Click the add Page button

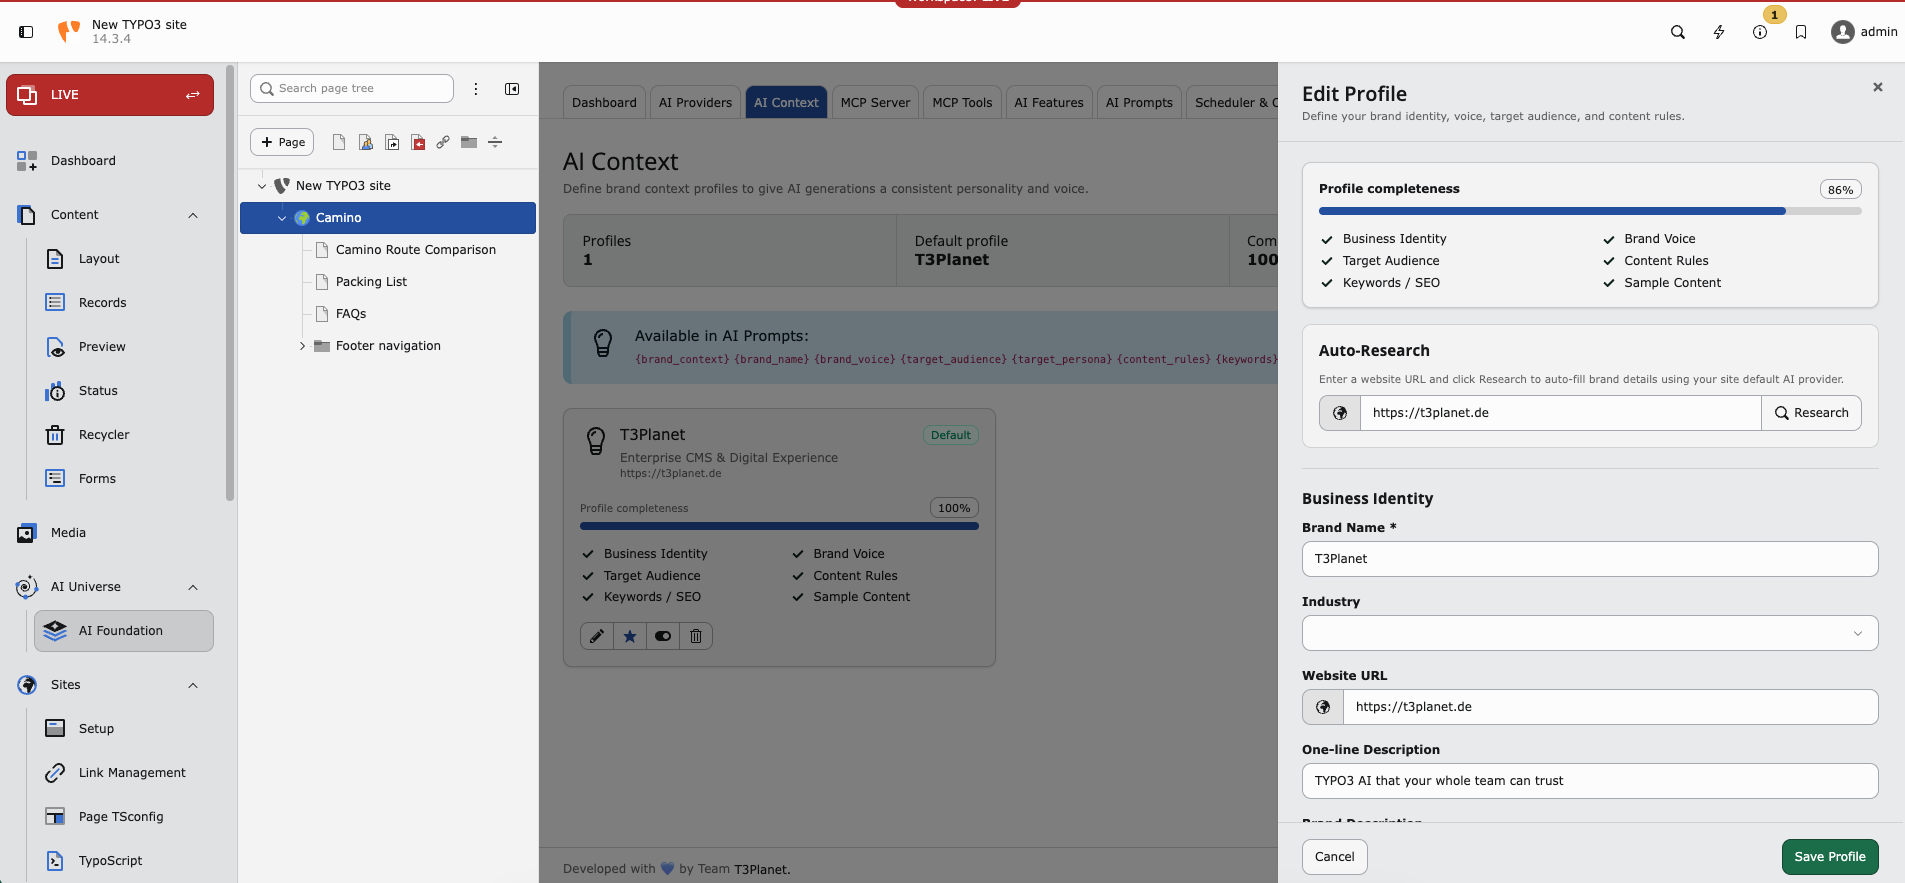(282, 142)
